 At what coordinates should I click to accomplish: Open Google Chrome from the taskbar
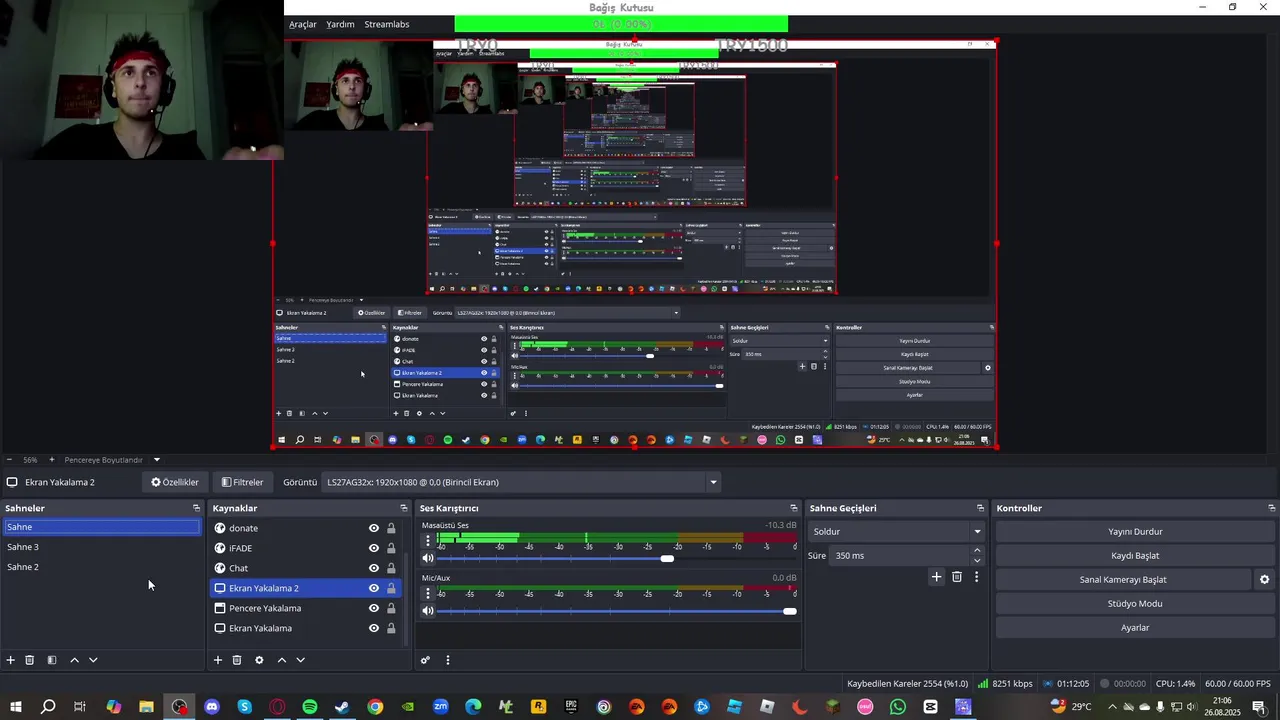[x=375, y=707]
